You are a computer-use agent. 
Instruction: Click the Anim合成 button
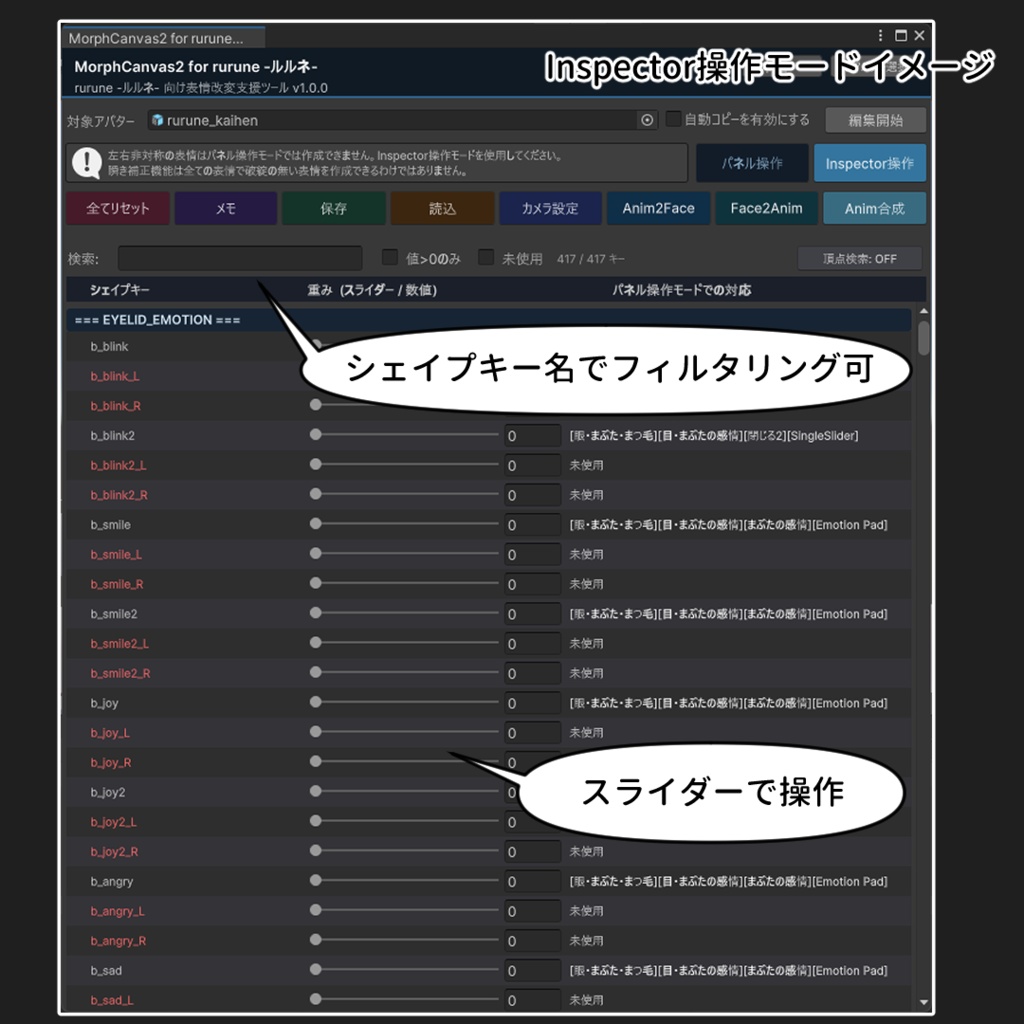point(874,208)
